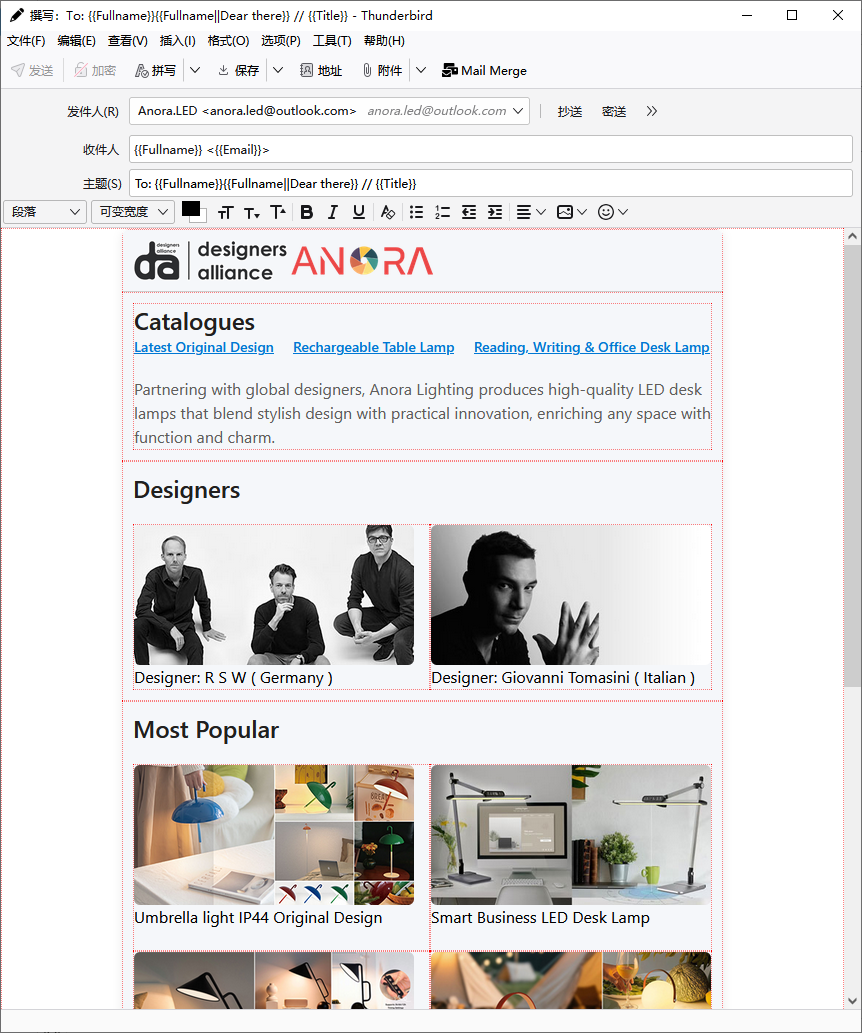
Task: Remove text styling icon
Action: click(388, 212)
